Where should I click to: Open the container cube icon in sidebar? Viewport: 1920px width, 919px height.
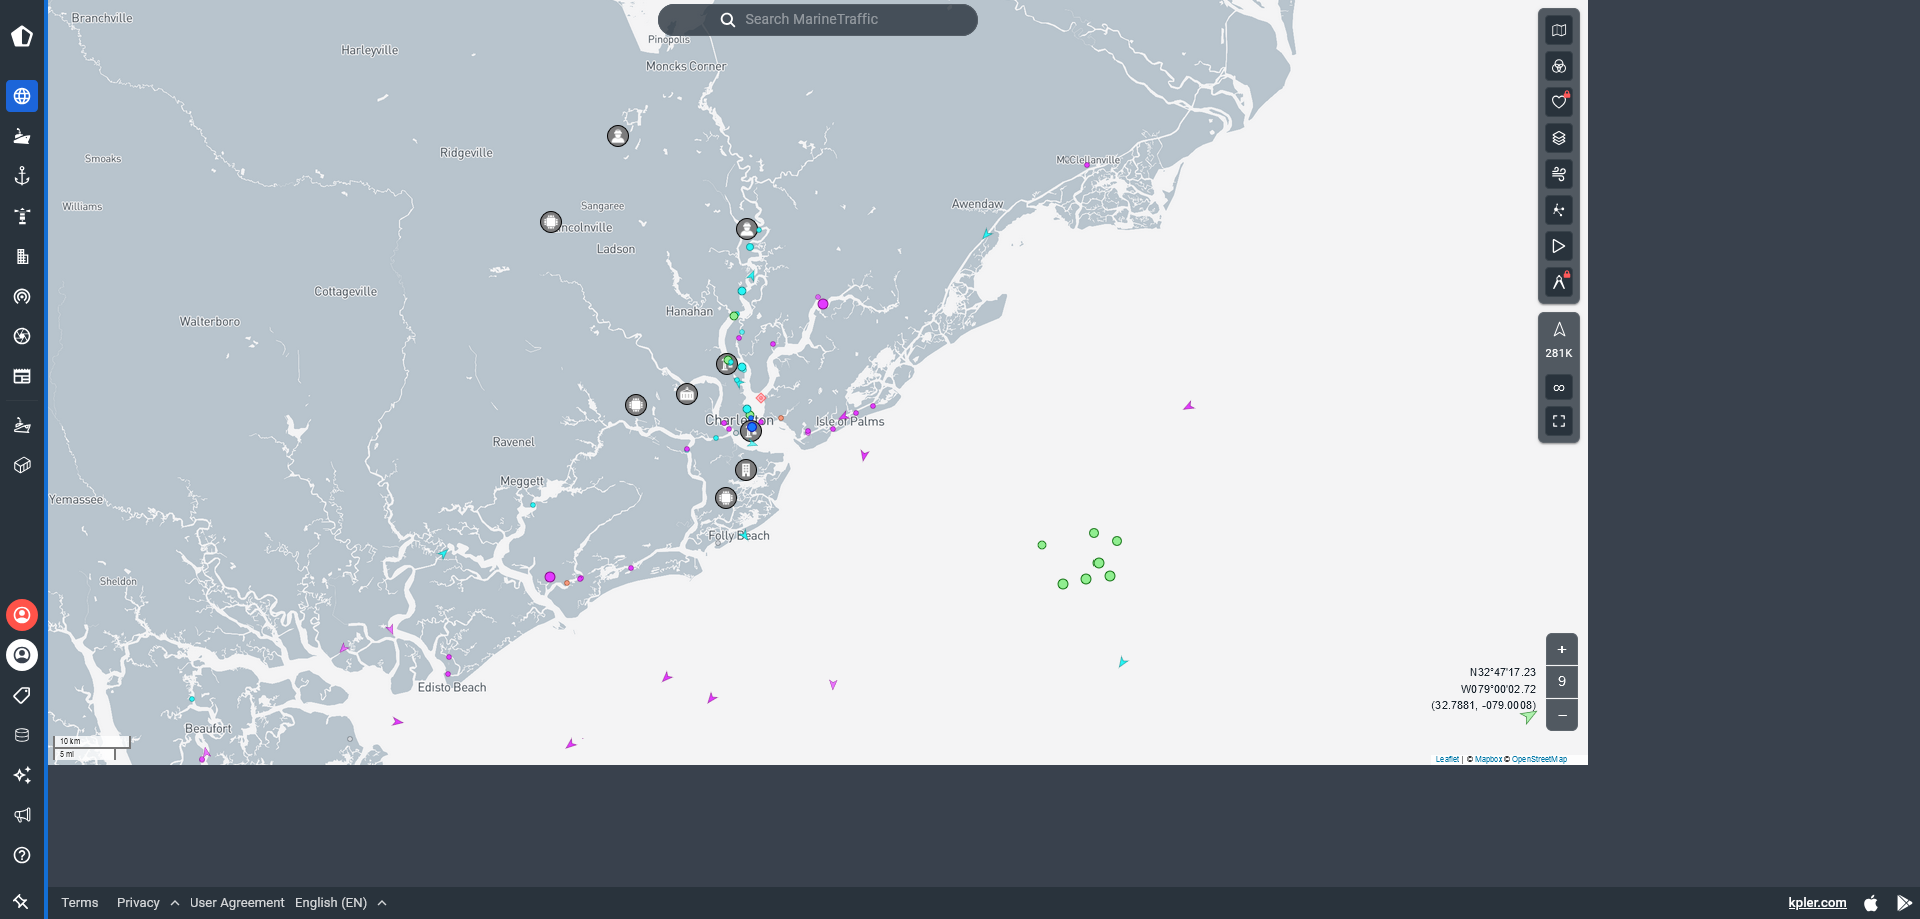point(22,465)
